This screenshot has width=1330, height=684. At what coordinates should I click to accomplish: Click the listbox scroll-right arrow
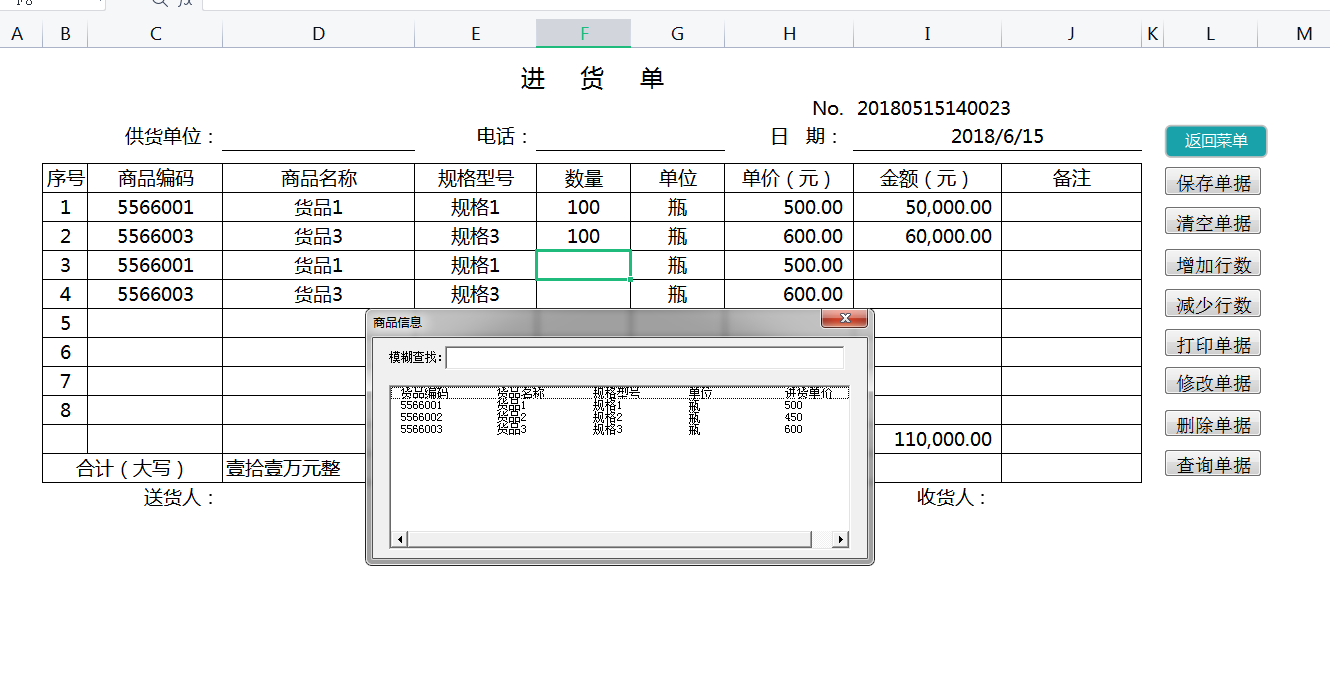(x=840, y=540)
